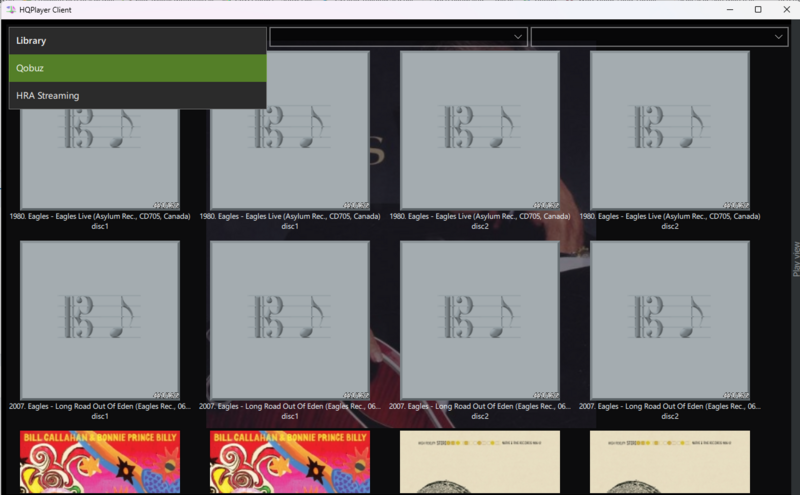Select the third Eagles Live album cover

pyautogui.click(x=479, y=131)
